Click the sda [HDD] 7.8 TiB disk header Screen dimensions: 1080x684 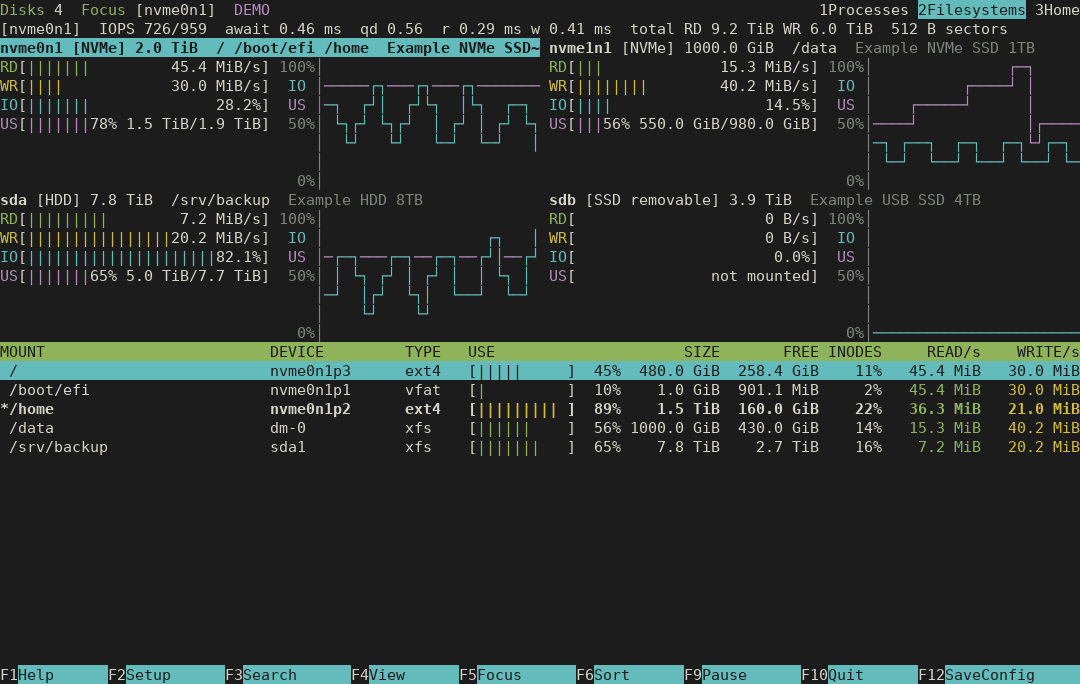(211, 200)
